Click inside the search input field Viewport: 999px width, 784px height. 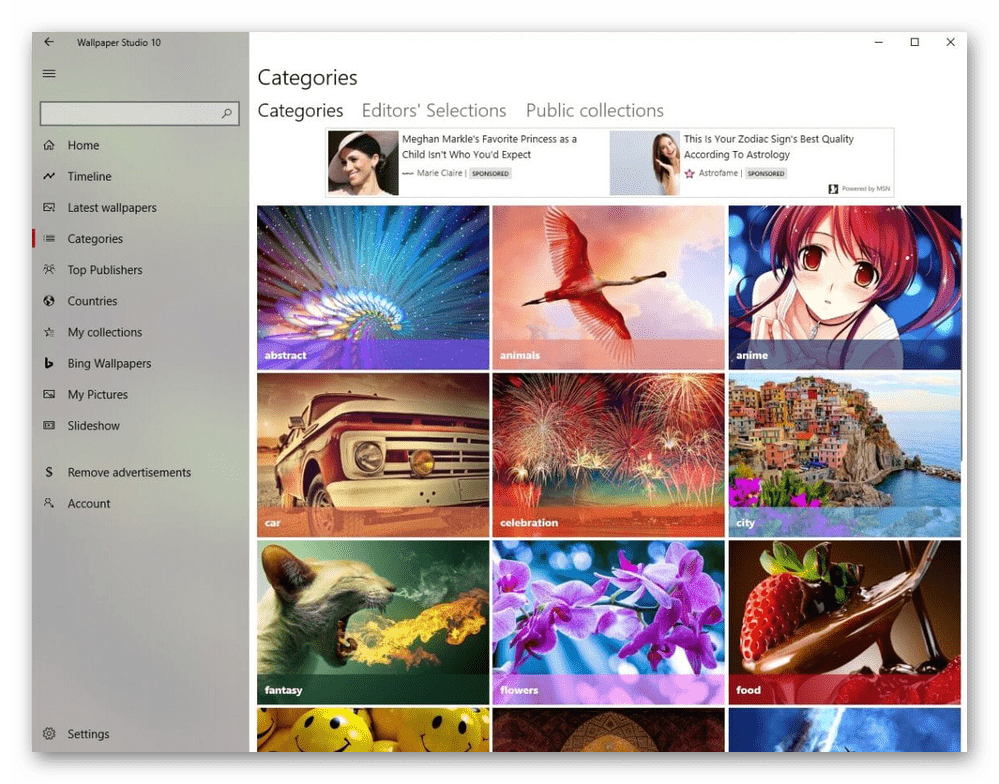click(x=128, y=114)
